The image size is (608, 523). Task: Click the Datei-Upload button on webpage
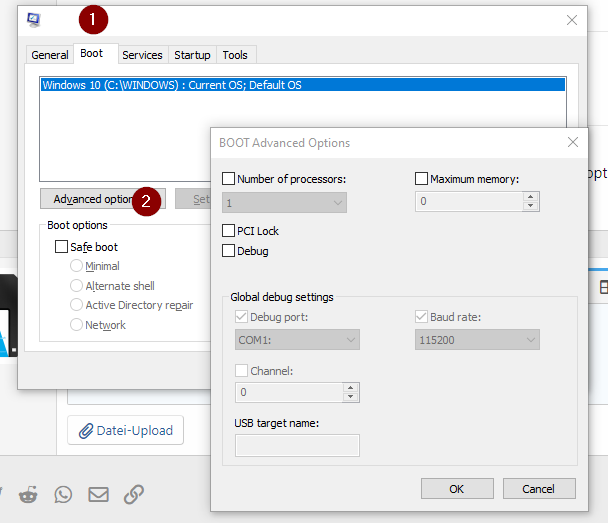[126, 430]
